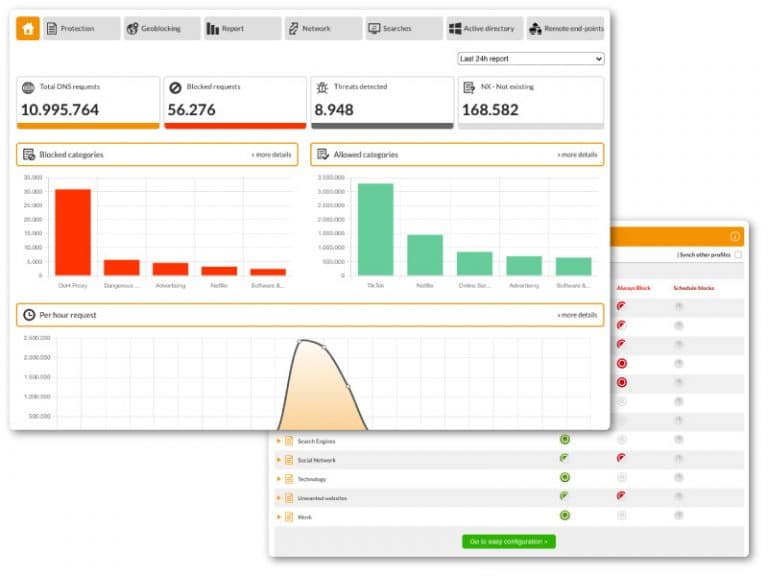
Task: Click the NX - Not existing icon
Action: [x=470, y=88]
